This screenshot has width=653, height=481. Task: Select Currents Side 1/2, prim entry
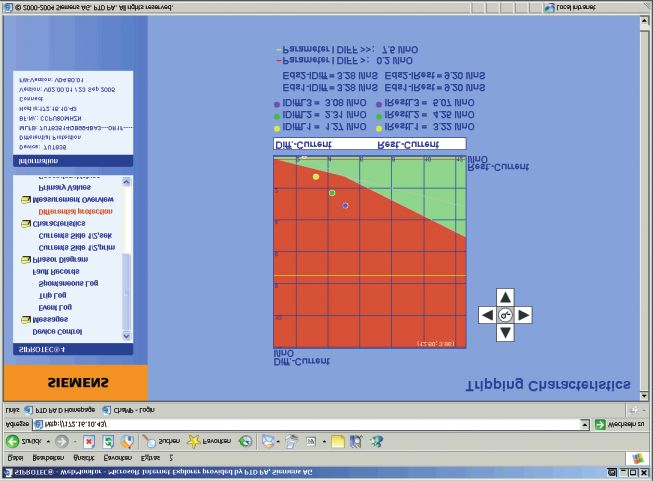77,248
